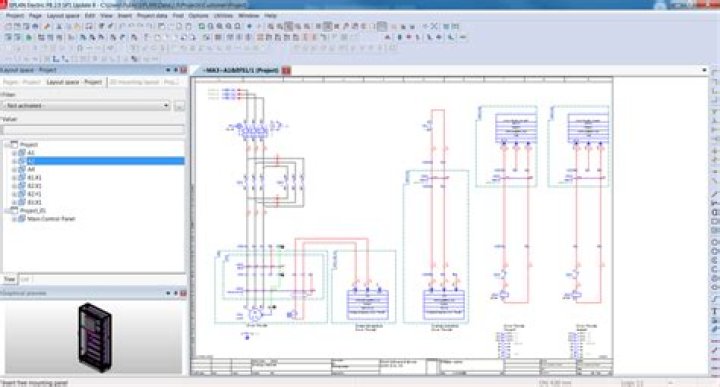Expand the B2.X1 tree node
Image resolution: width=720 pixels, height=387 pixels.
[14, 186]
